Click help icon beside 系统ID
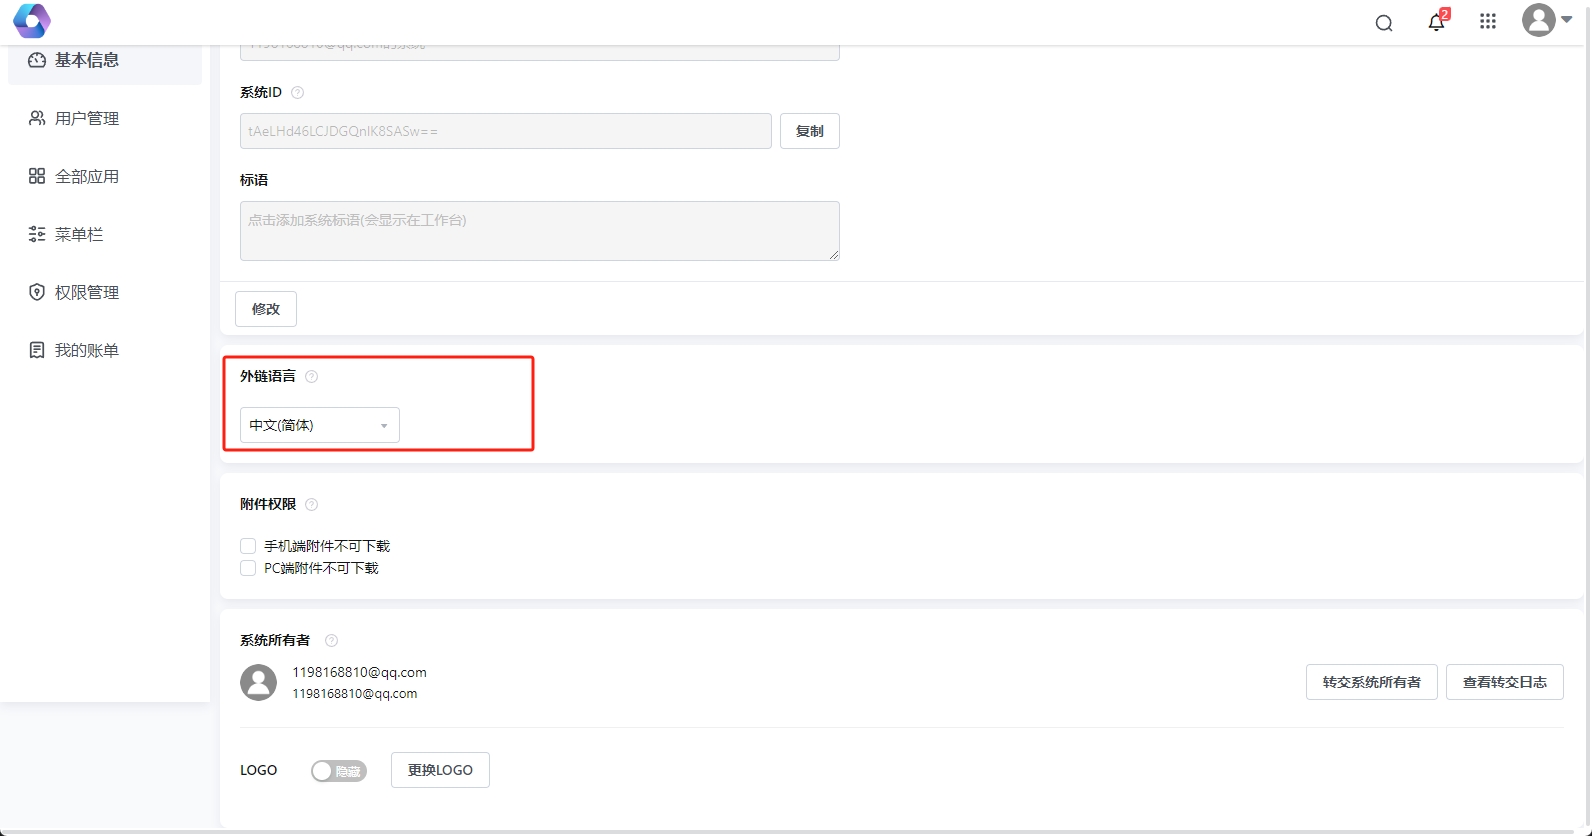 coord(297,93)
